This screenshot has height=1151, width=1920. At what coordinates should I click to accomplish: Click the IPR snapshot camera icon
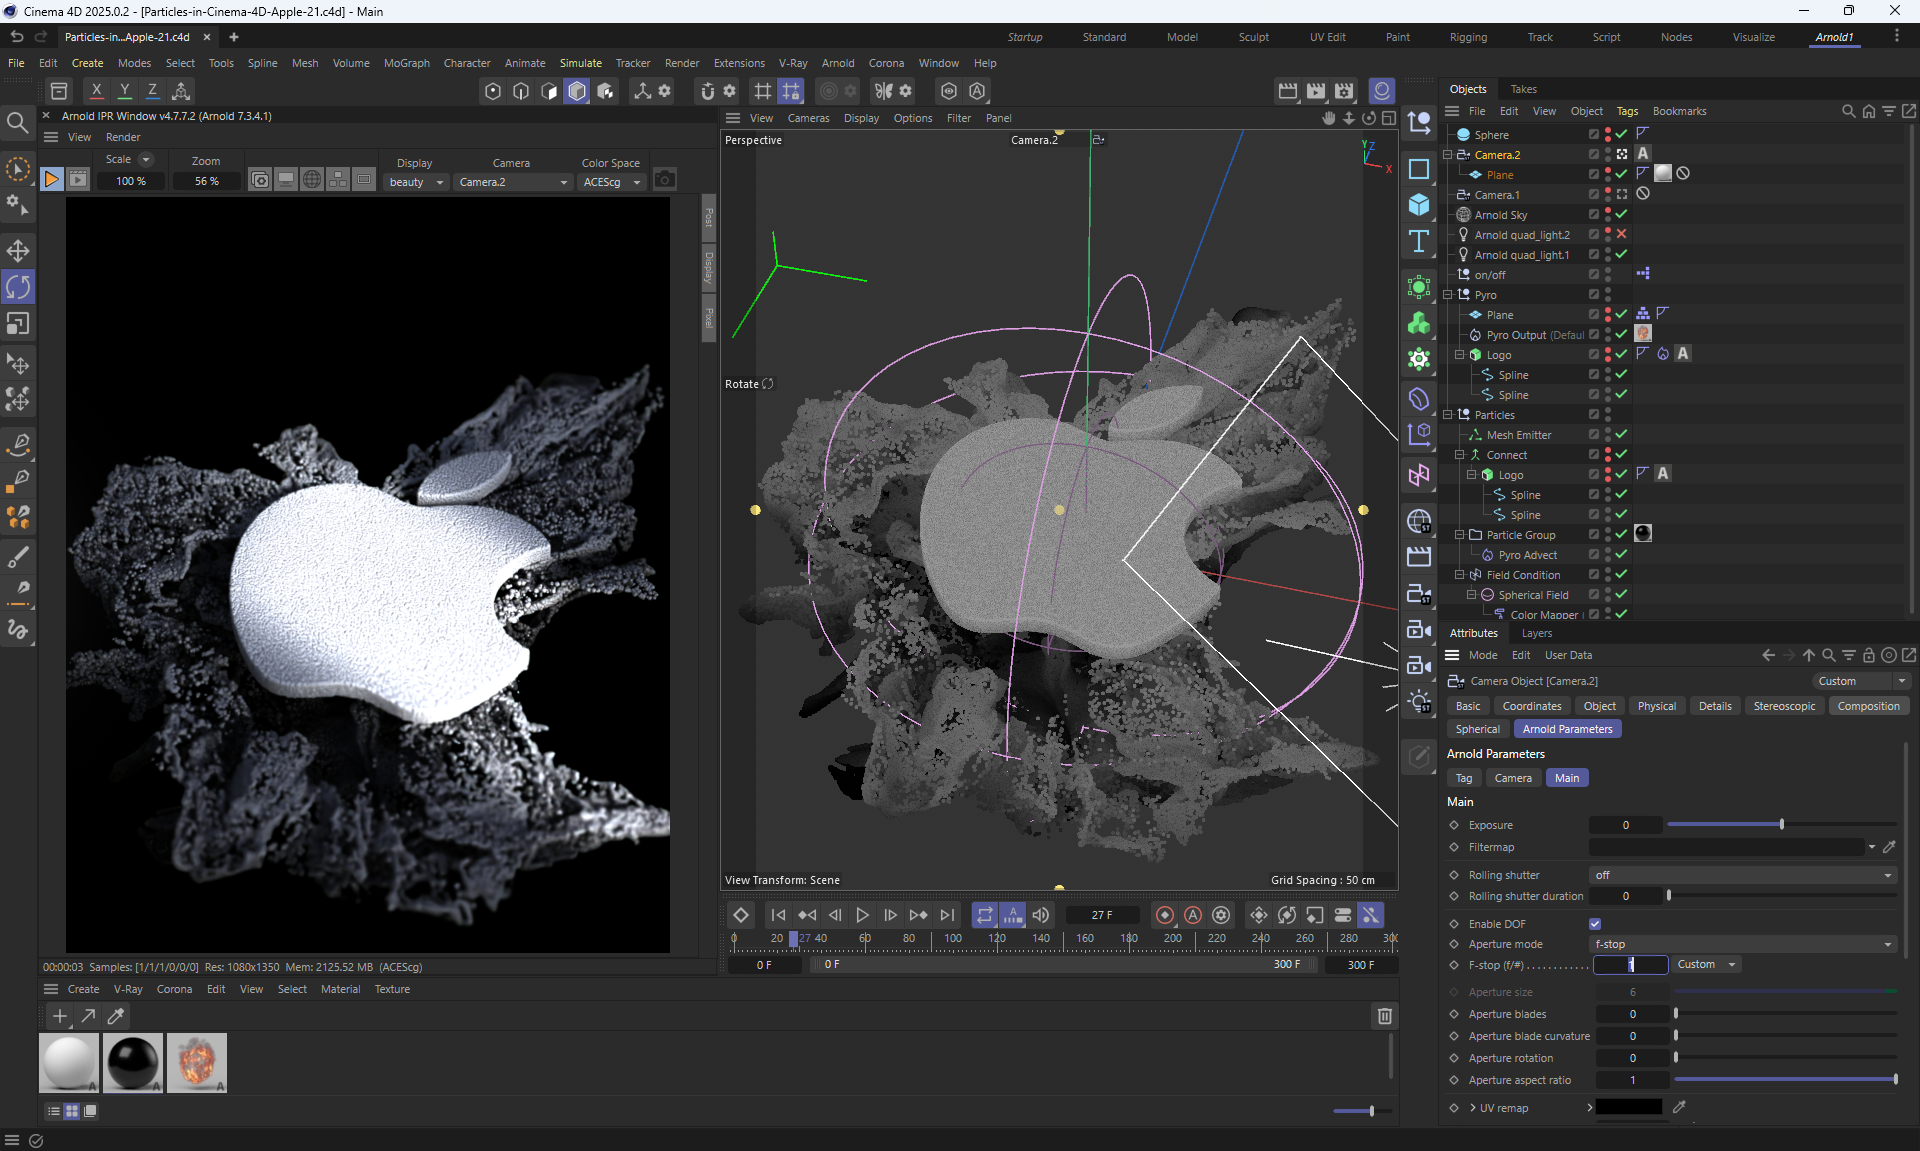[664, 180]
